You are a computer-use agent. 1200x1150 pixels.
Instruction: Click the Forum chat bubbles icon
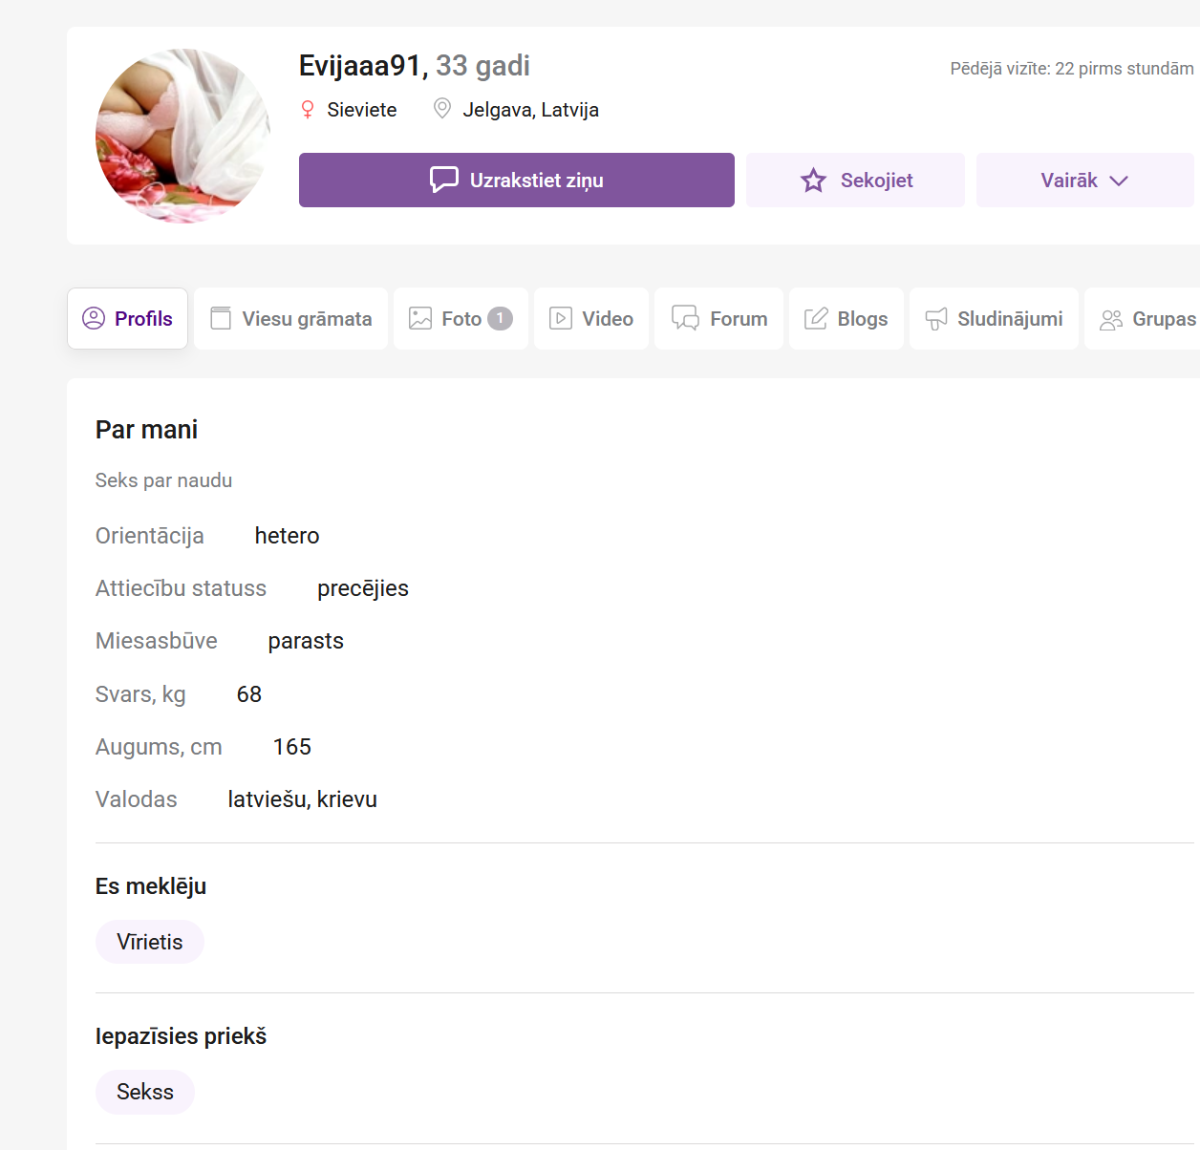click(685, 318)
